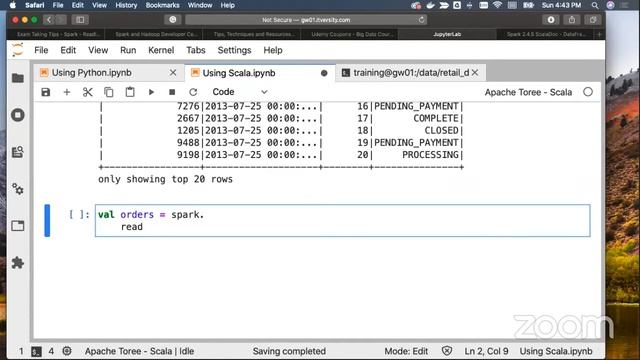Open JupyterLab Edit menu
Viewport: 640px width, 360px height.
68,50
